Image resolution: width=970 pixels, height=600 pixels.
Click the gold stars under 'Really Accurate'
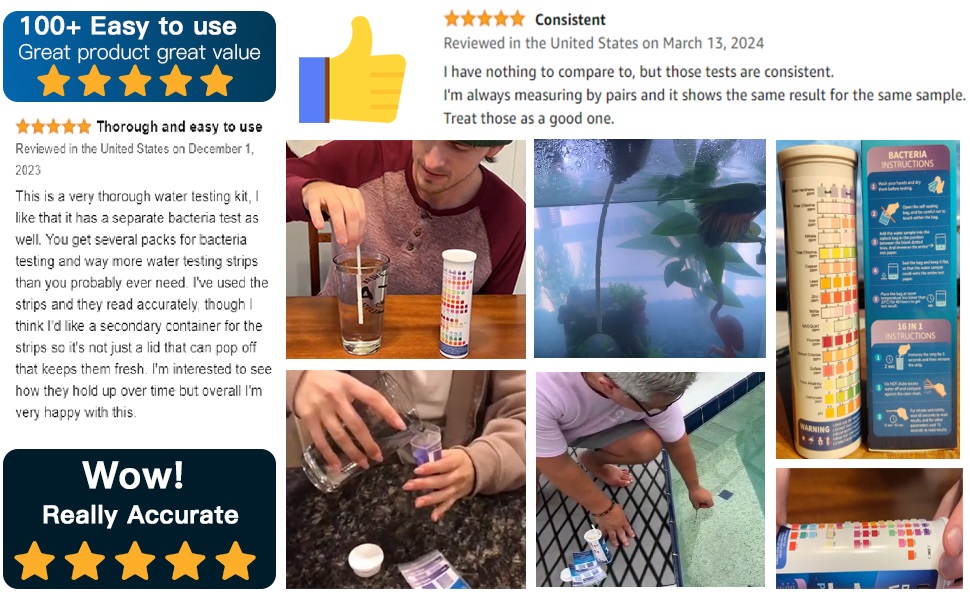tap(135, 561)
